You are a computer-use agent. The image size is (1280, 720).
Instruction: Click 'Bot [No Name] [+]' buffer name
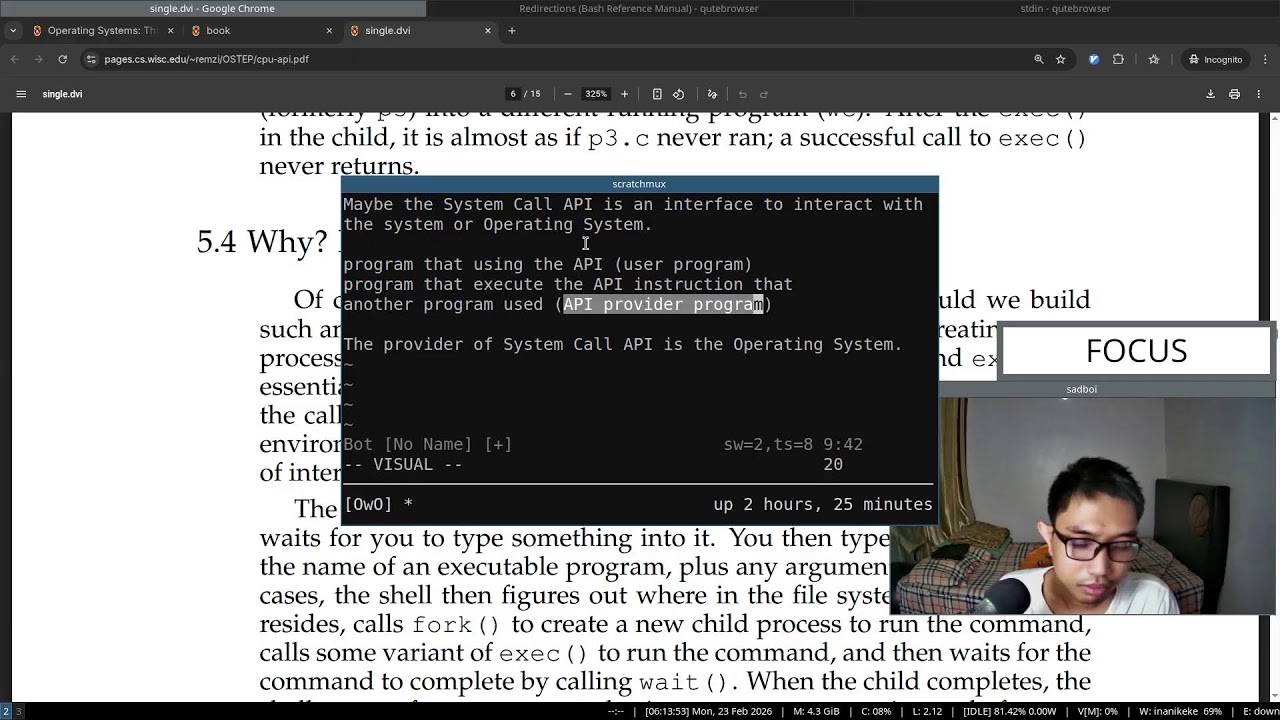point(428,444)
